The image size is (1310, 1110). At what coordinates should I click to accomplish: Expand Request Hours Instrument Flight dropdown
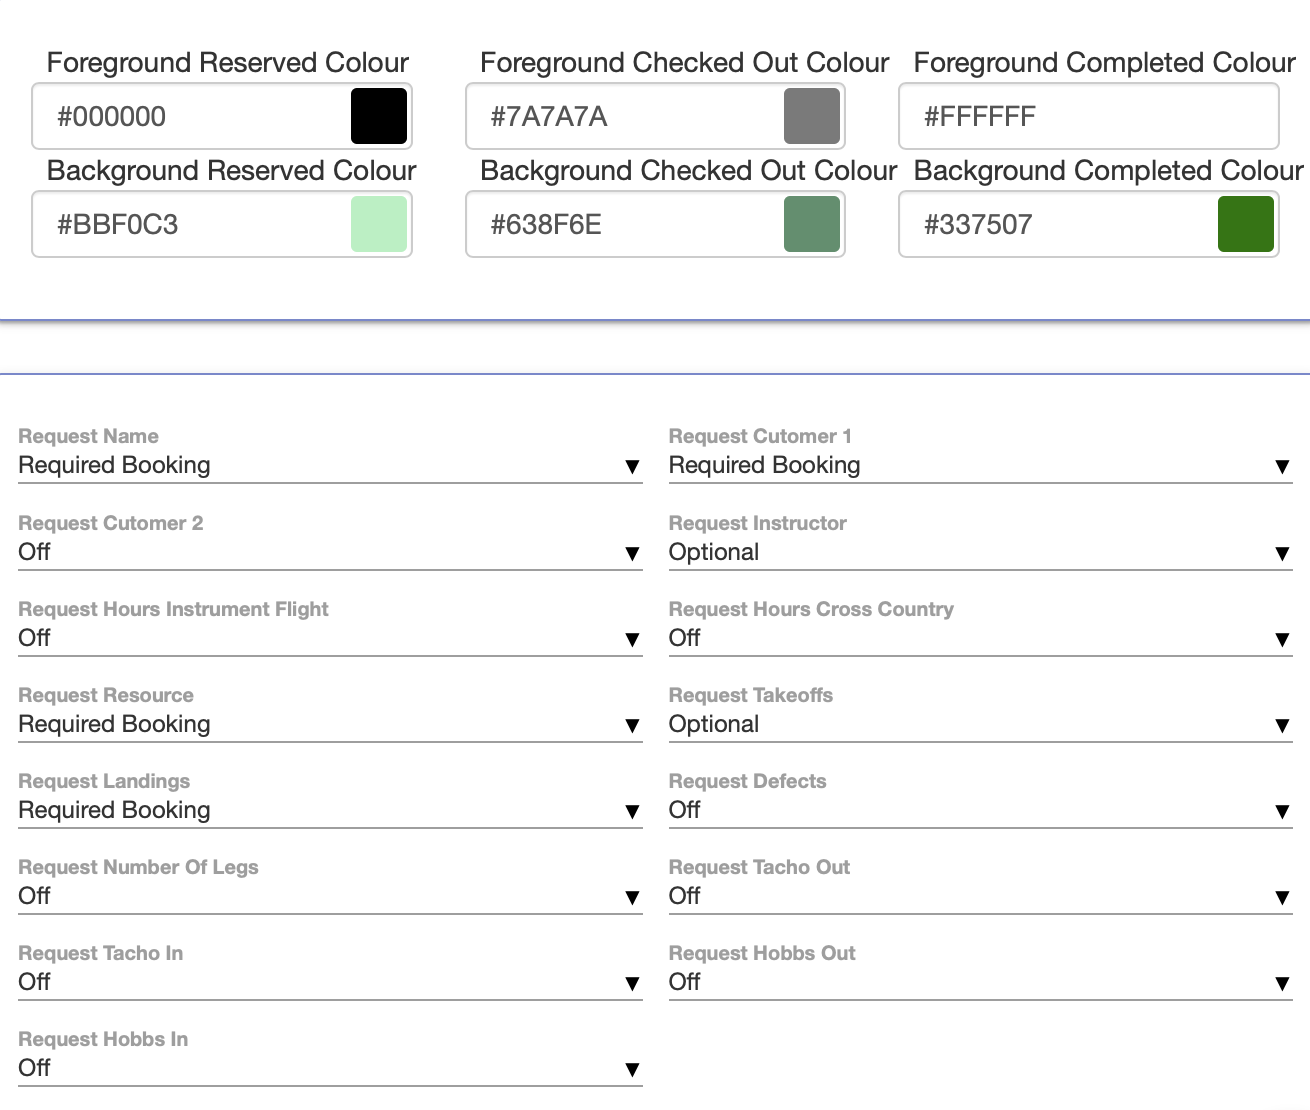pyautogui.click(x=330, y=639)
